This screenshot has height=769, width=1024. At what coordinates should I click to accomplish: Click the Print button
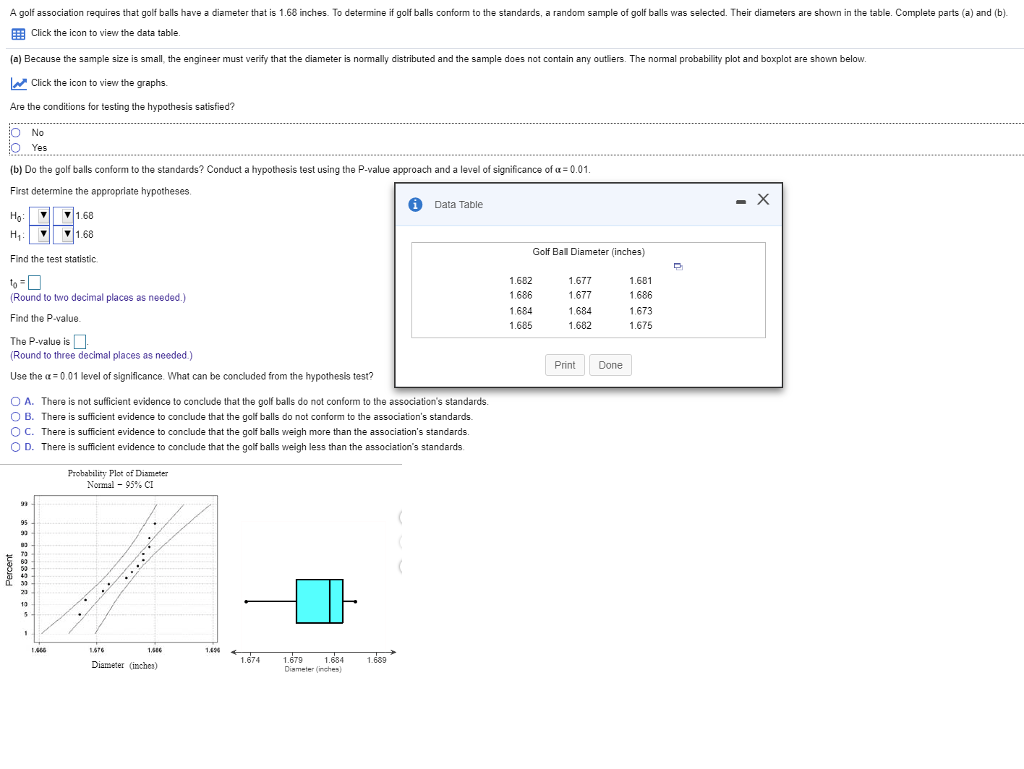click(x=564, y=365)
